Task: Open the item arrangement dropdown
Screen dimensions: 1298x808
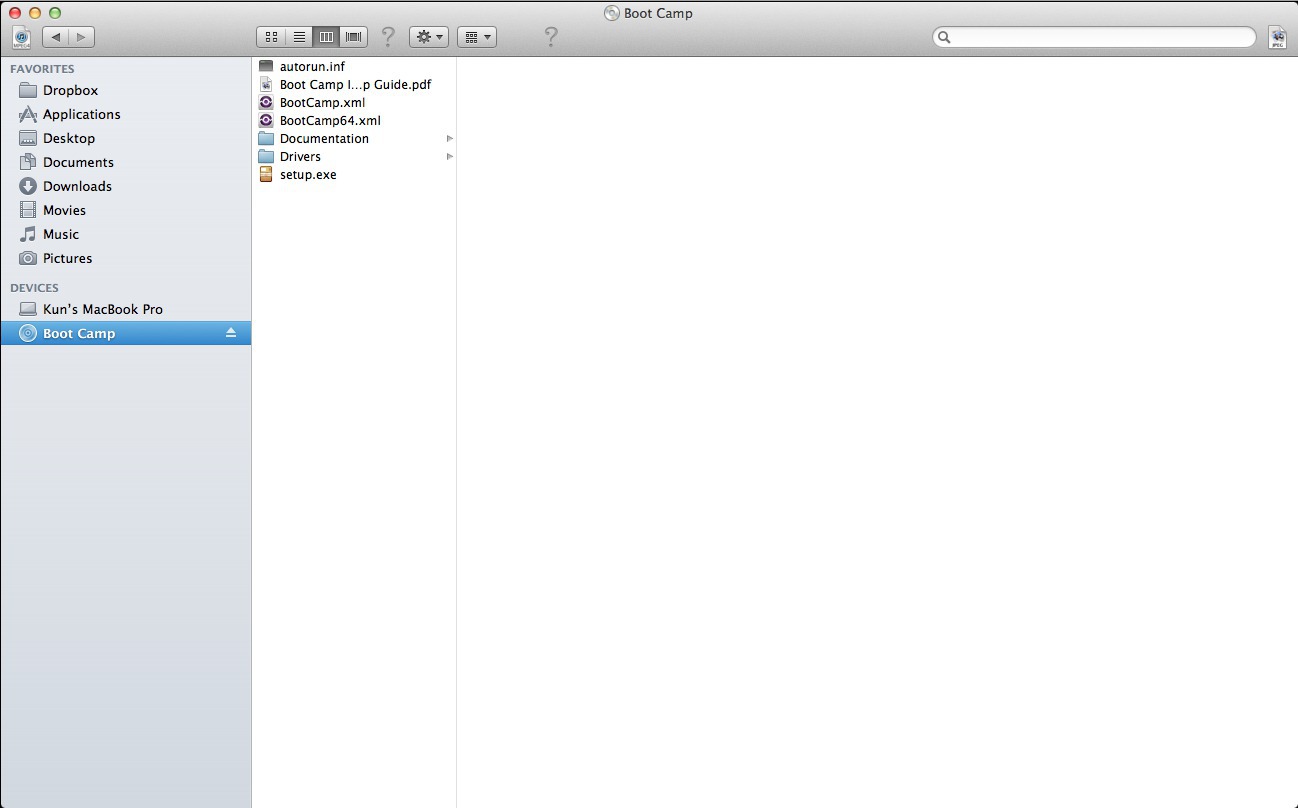Action: [477, 37]
